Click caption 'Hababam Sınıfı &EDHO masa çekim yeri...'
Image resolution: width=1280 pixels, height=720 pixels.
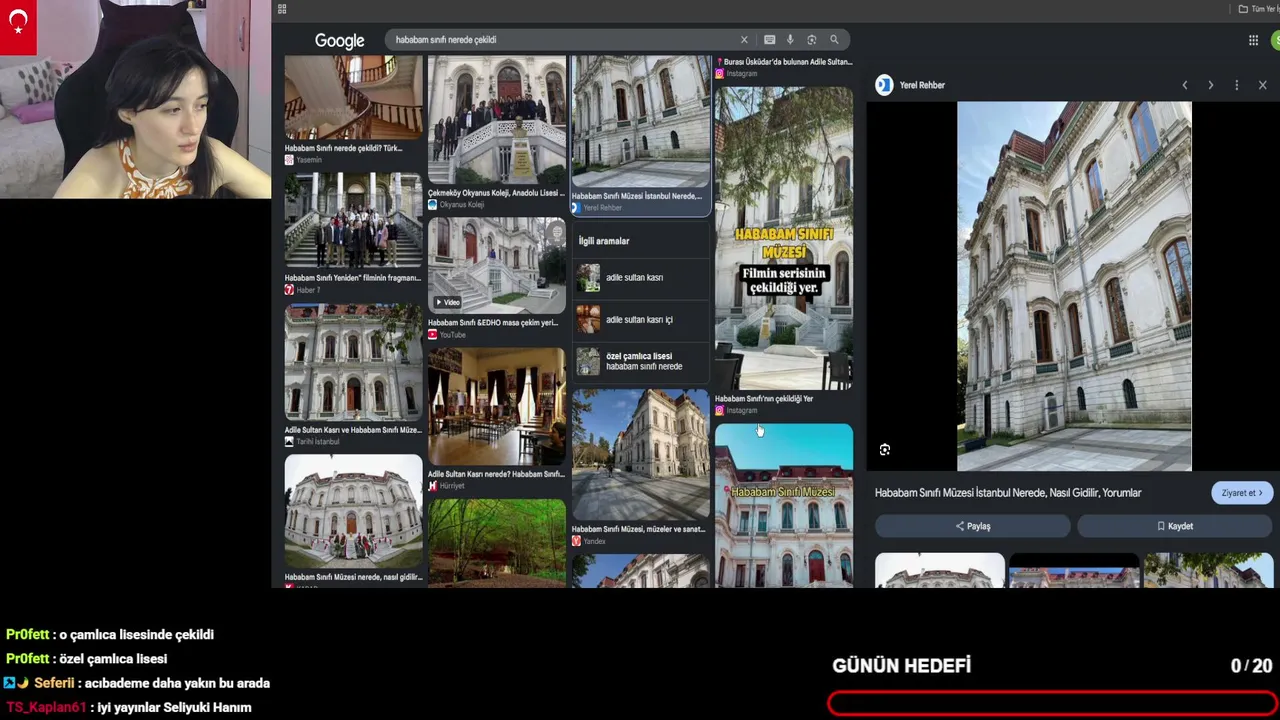tap(493, 323)
